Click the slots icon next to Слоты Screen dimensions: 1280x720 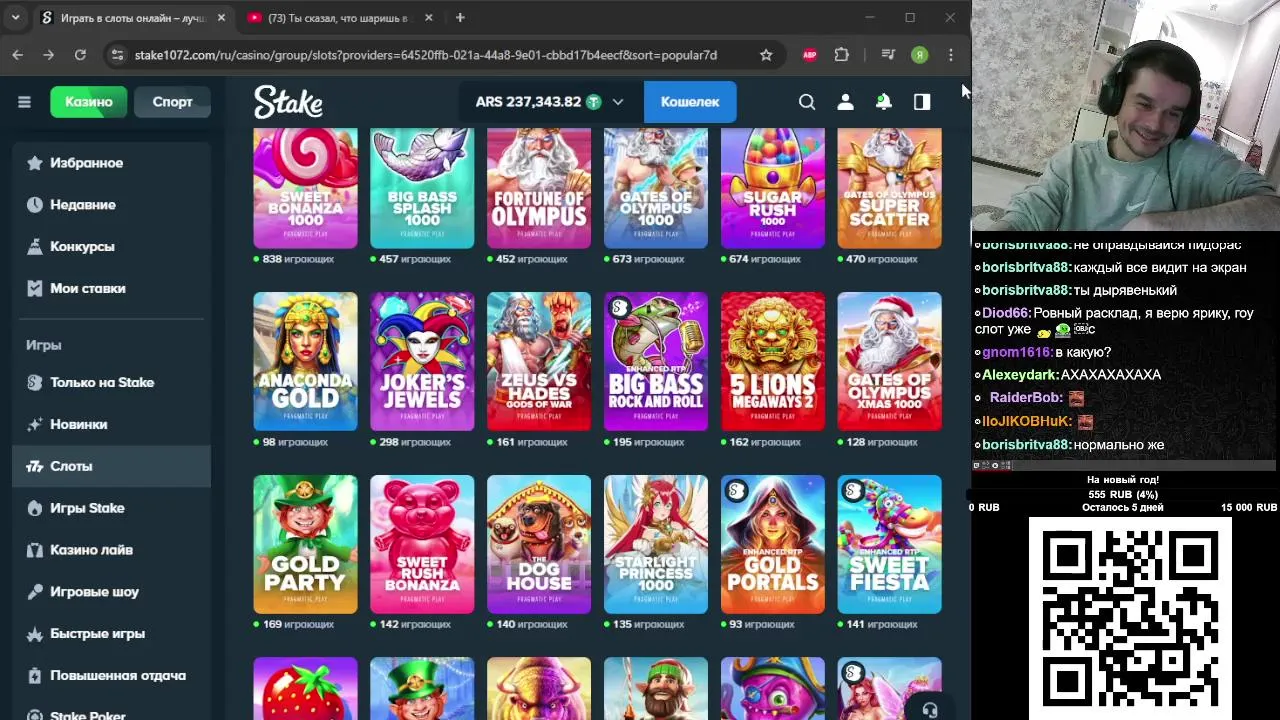click(35, 467)
